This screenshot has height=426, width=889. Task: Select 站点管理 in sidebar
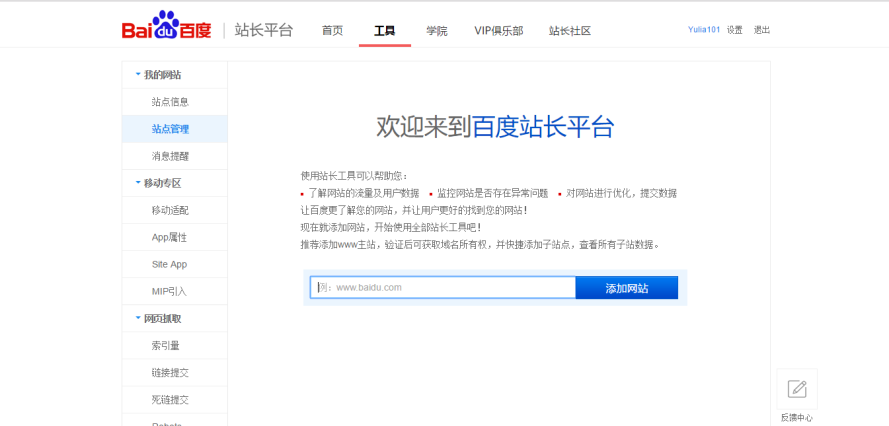coord(170,129)
